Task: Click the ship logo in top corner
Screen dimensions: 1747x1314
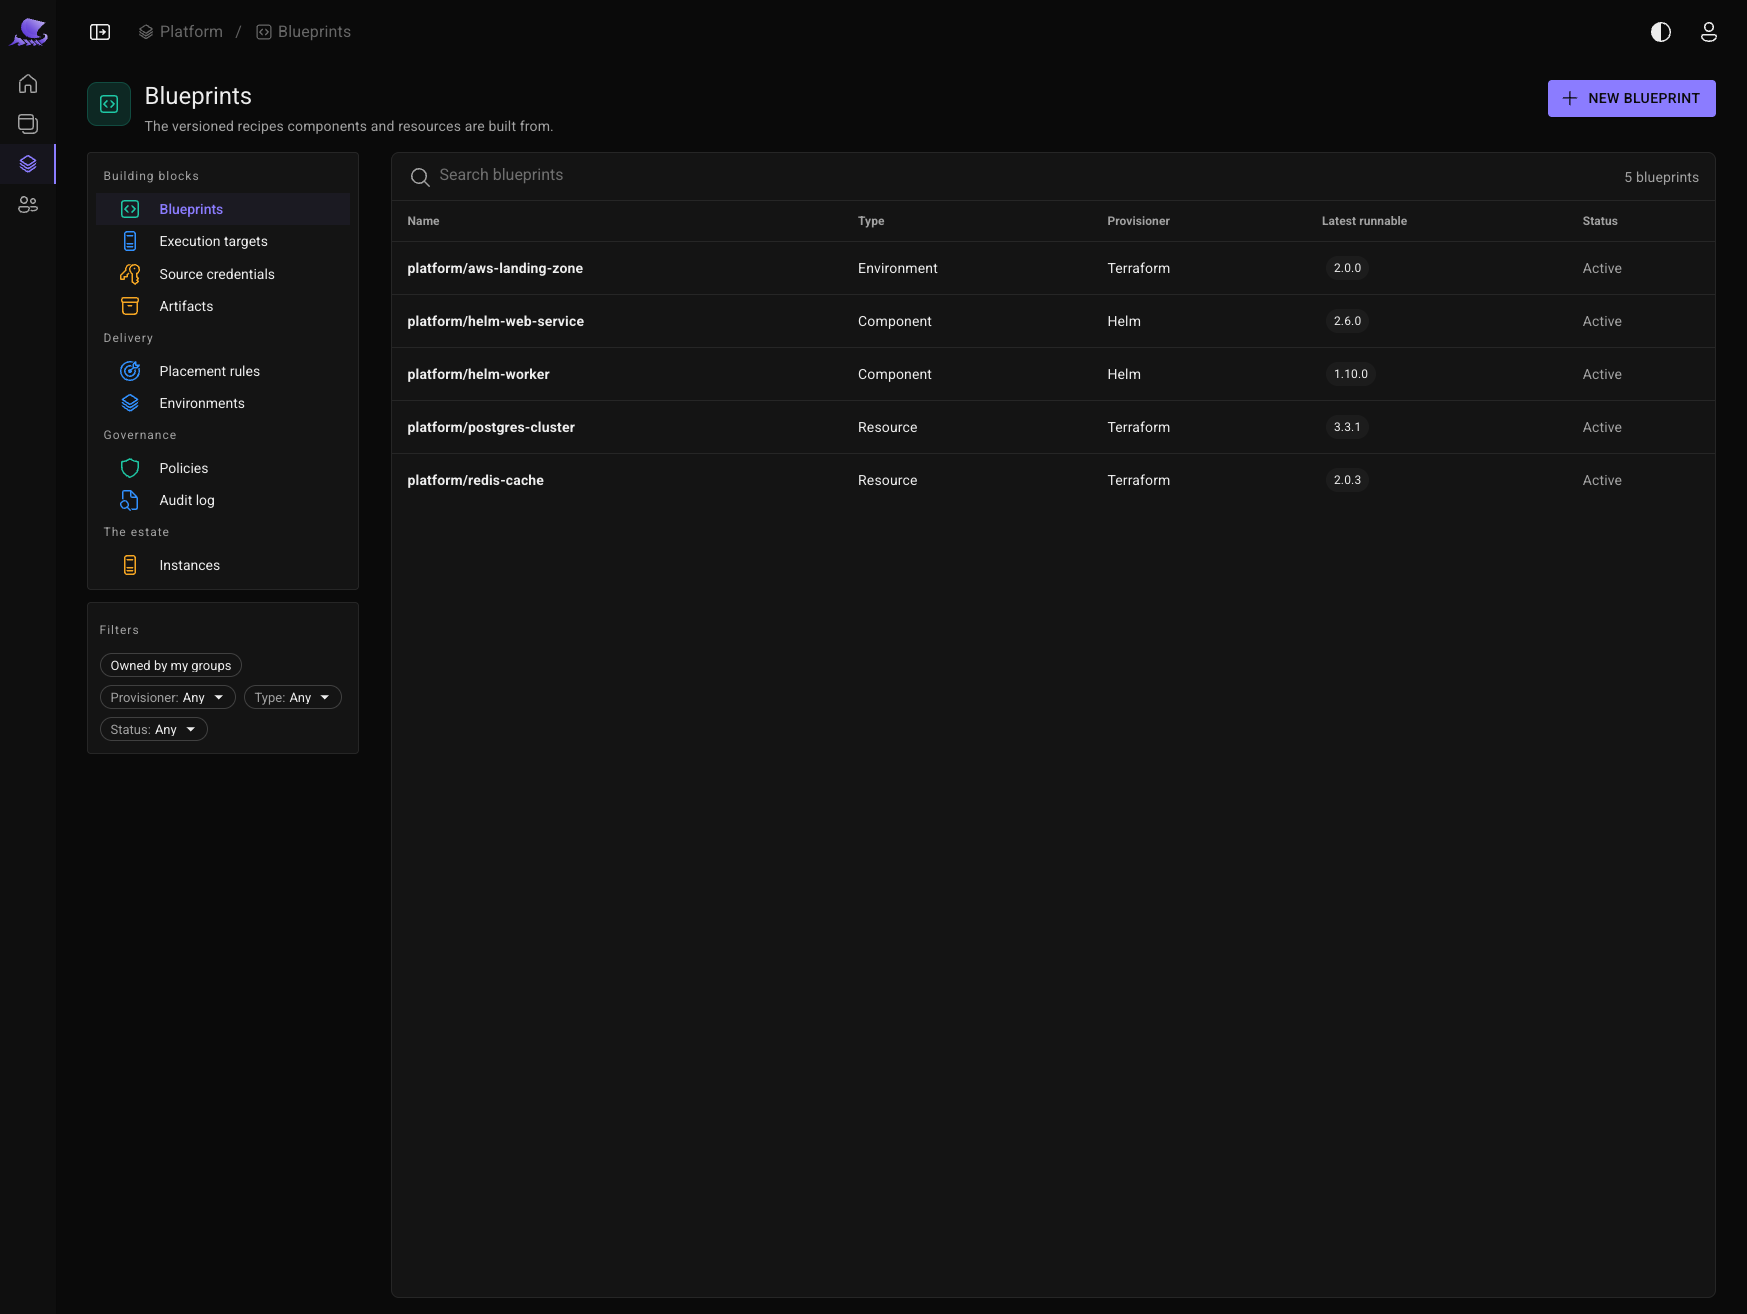Action: [29, 32]
